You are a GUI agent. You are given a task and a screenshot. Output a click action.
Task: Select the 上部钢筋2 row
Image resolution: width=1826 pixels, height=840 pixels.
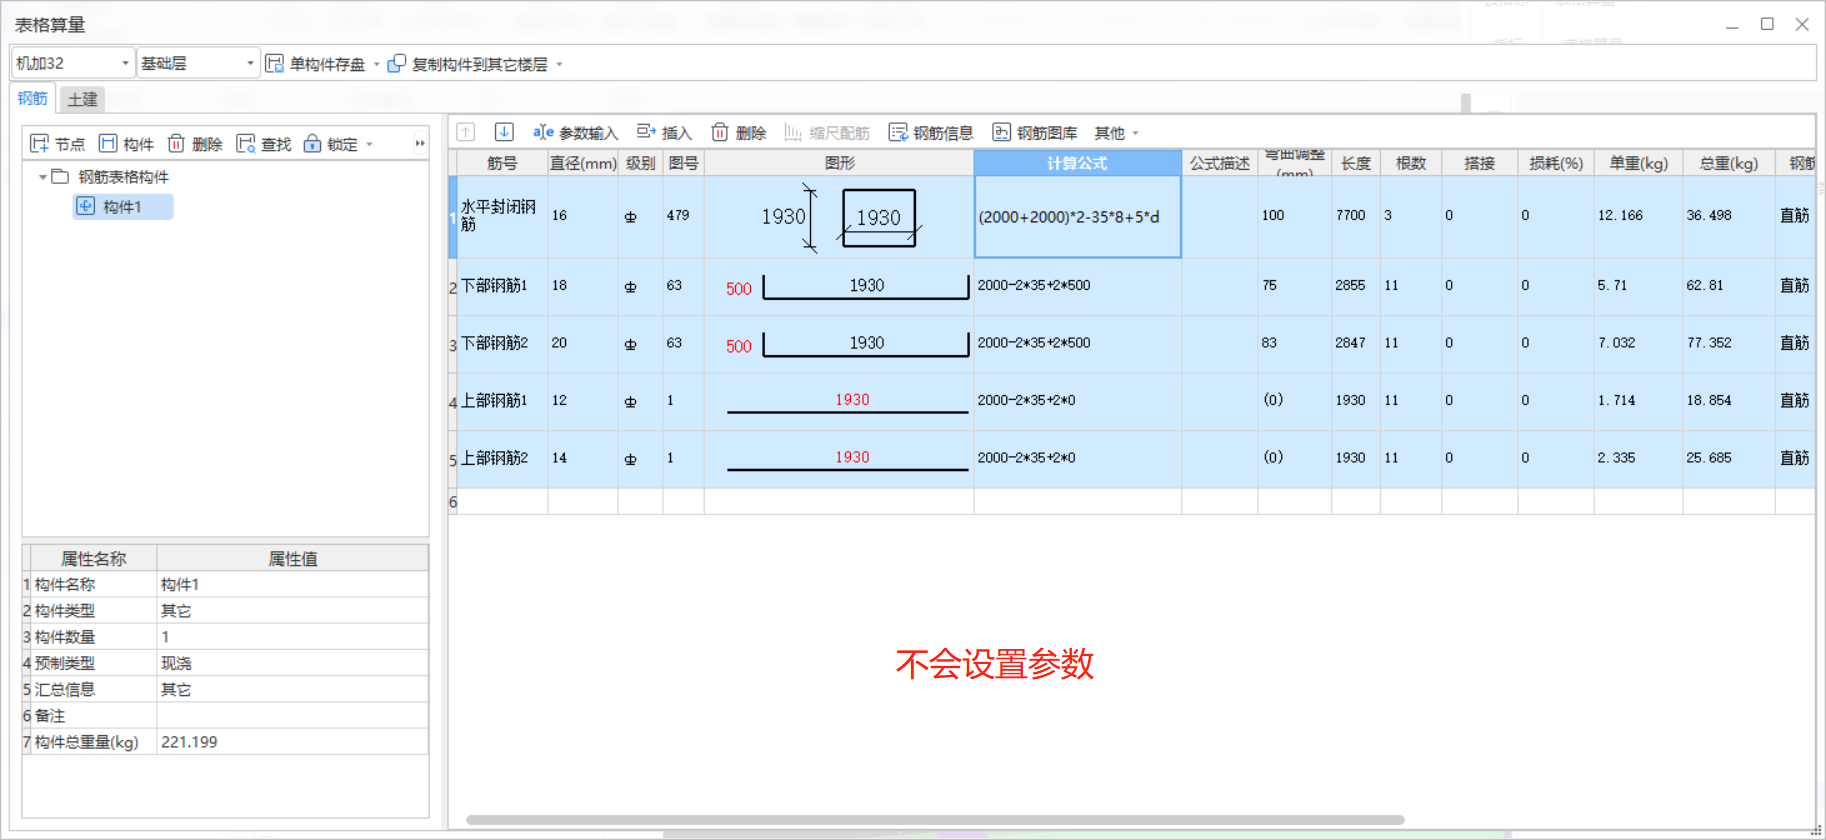[x=502, y=458]
